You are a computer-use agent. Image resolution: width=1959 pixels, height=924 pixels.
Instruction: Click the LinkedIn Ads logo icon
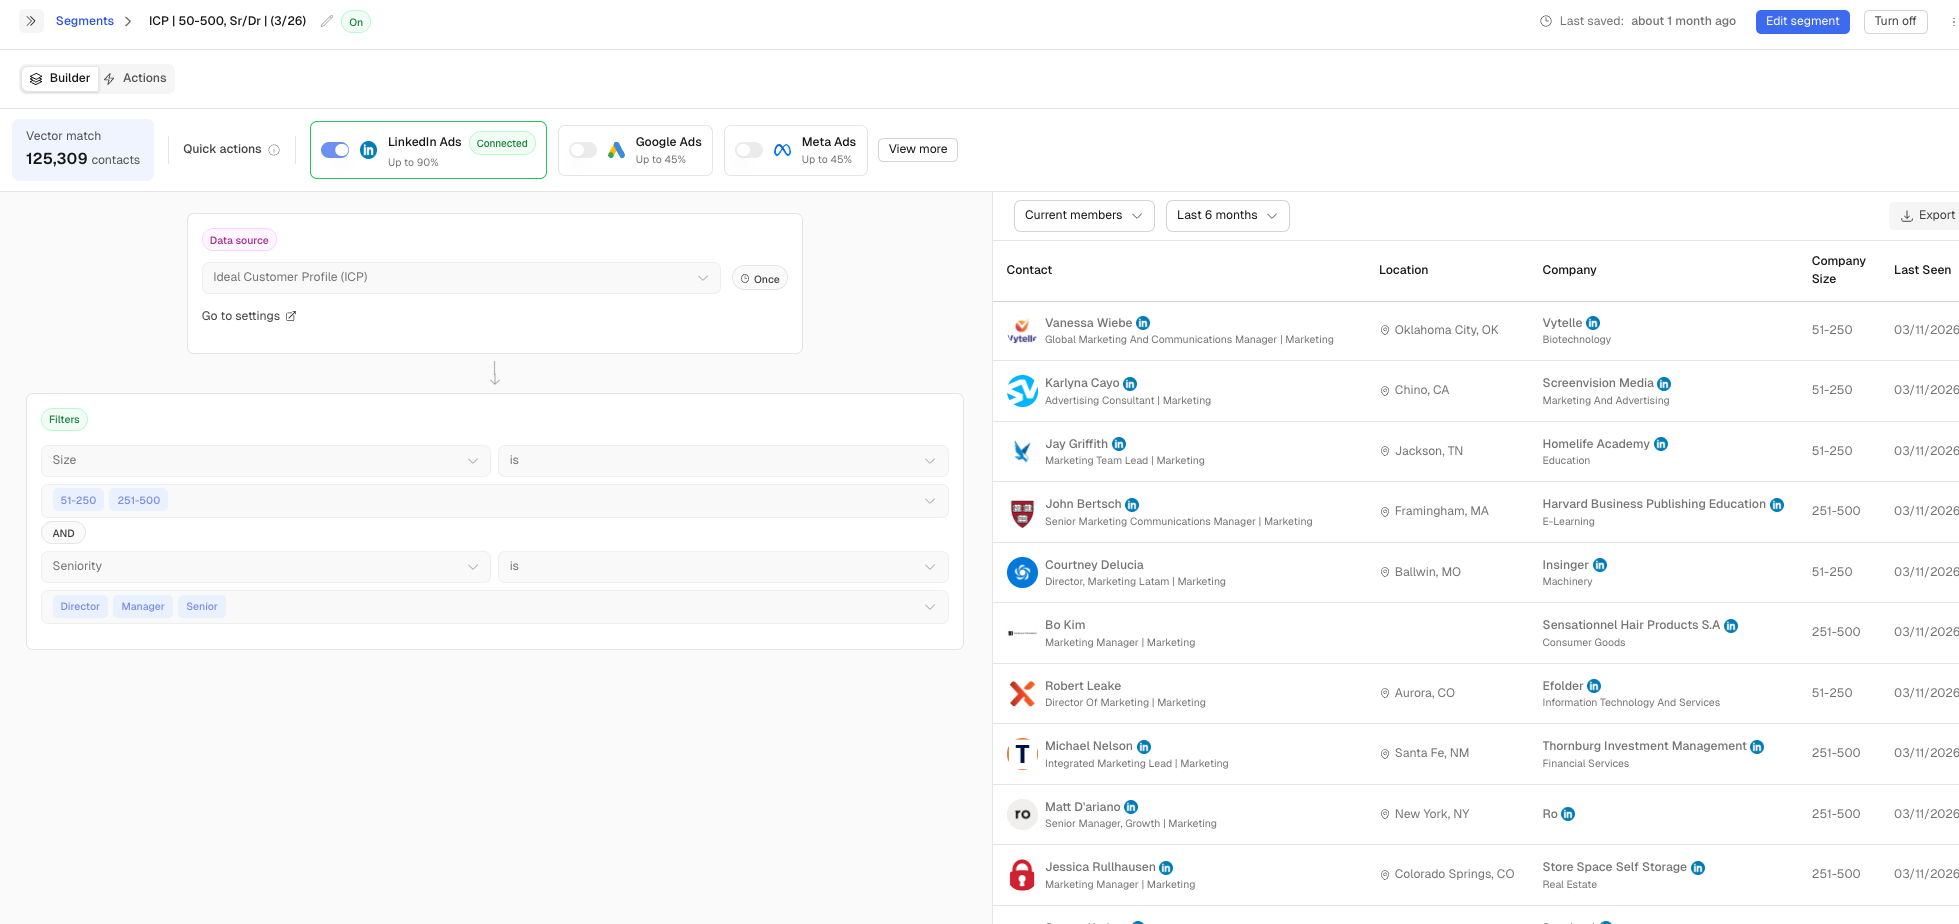click(369, 150)
